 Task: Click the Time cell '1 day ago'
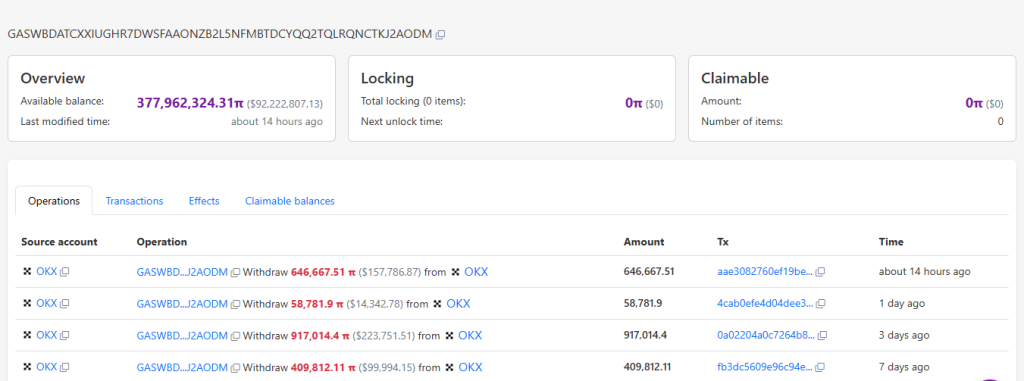click(x=902, y=303)
